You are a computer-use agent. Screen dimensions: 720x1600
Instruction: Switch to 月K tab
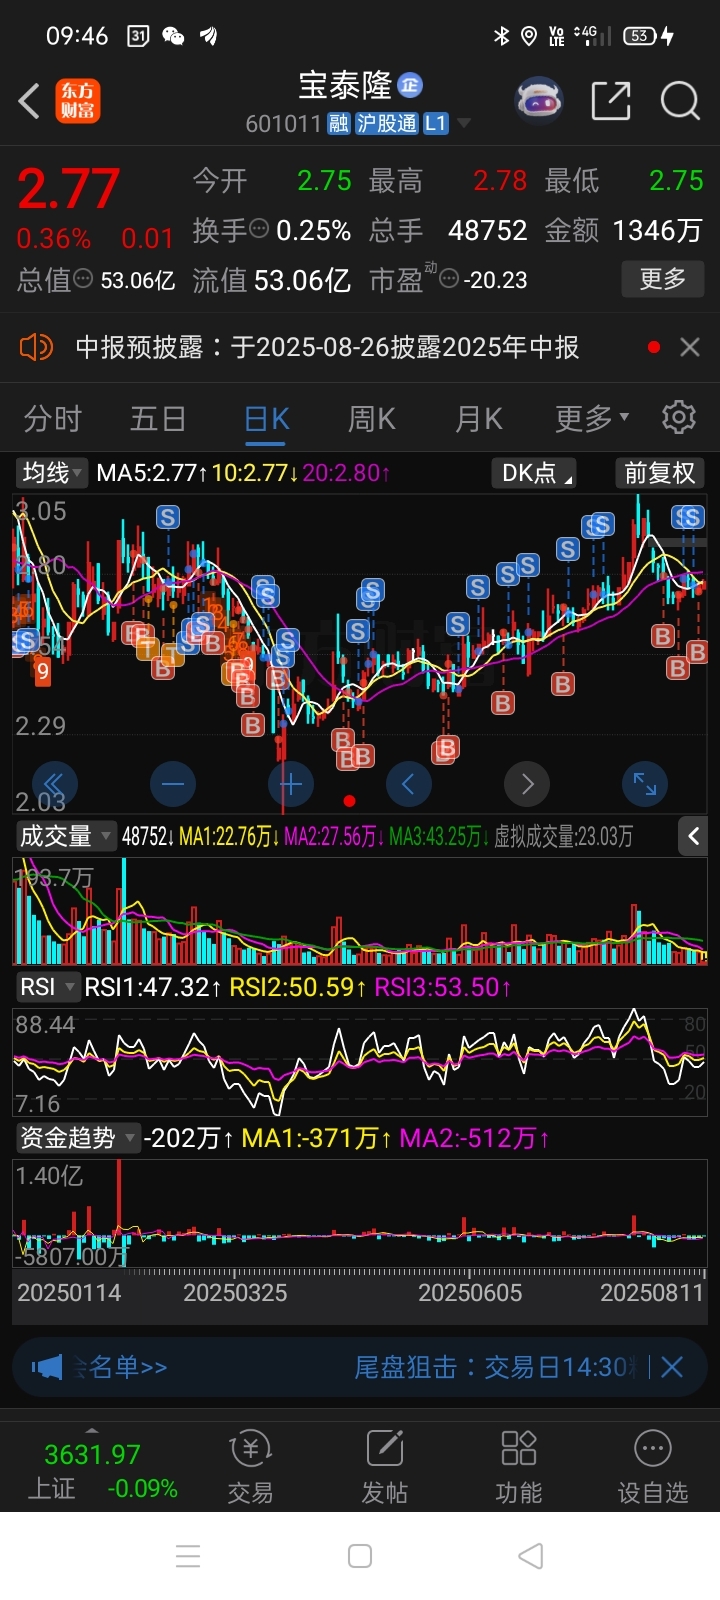[x=479, y=418]
